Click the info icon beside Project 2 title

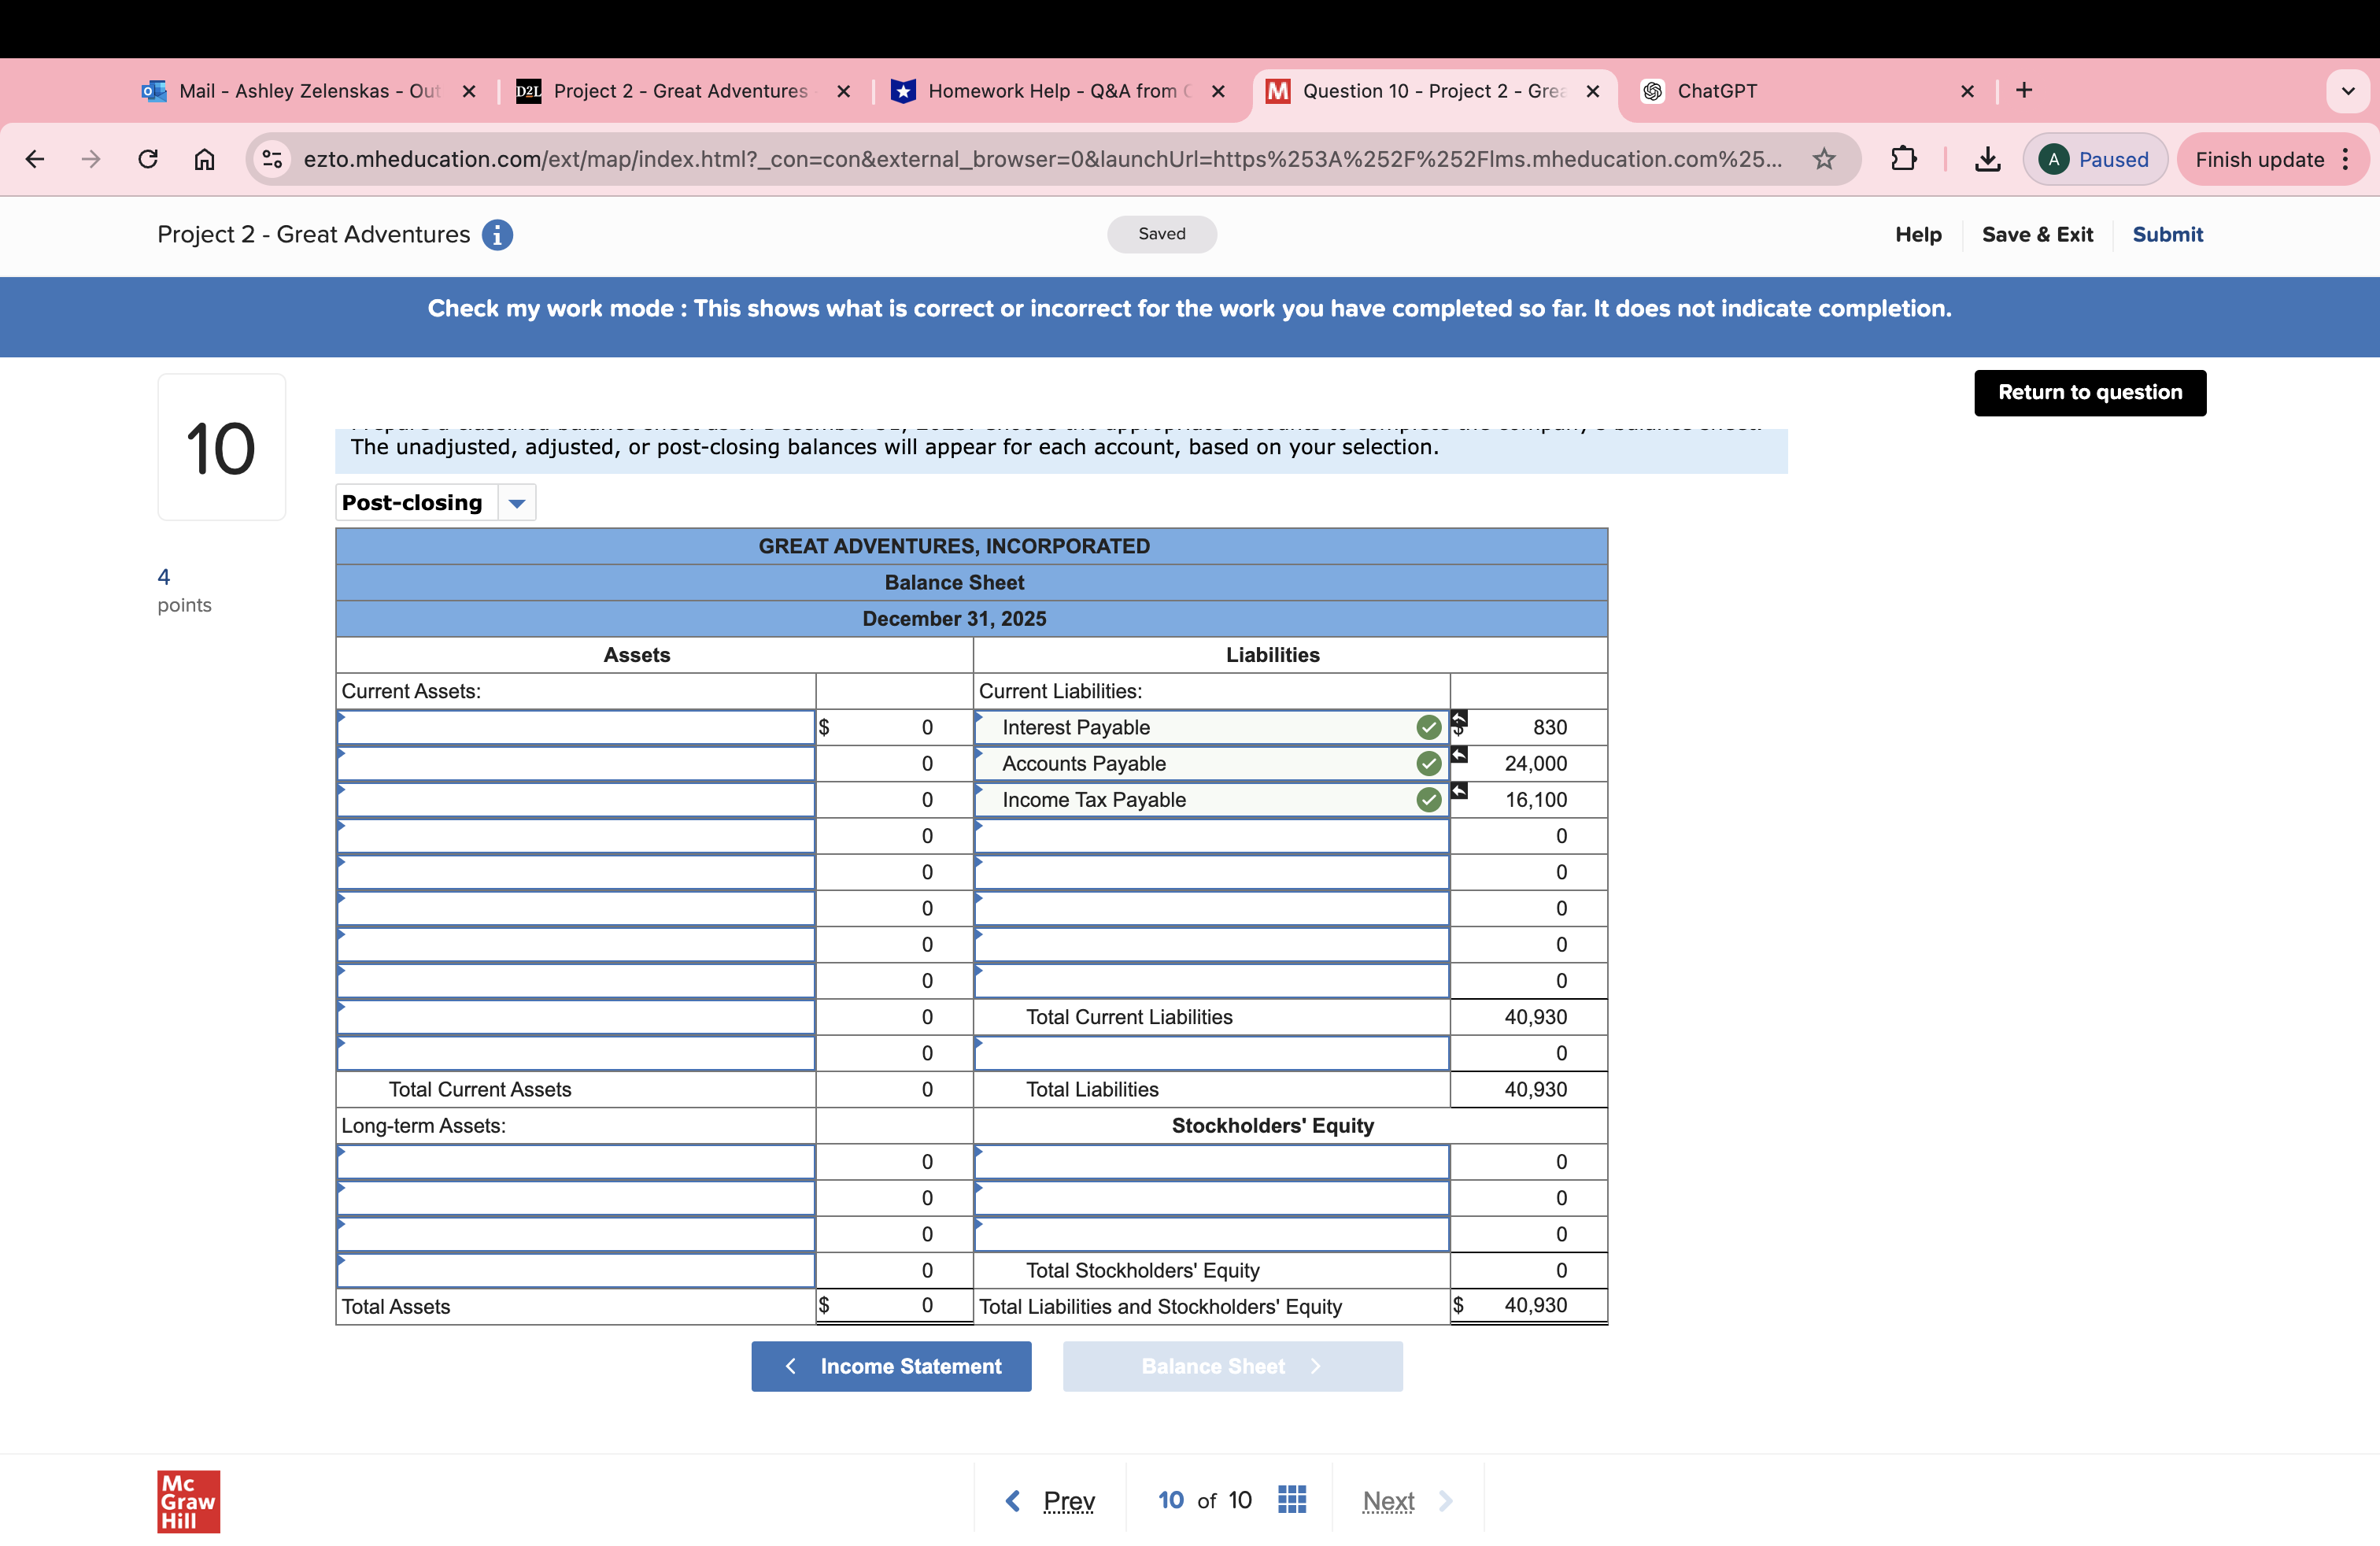(x=497, y=235)
